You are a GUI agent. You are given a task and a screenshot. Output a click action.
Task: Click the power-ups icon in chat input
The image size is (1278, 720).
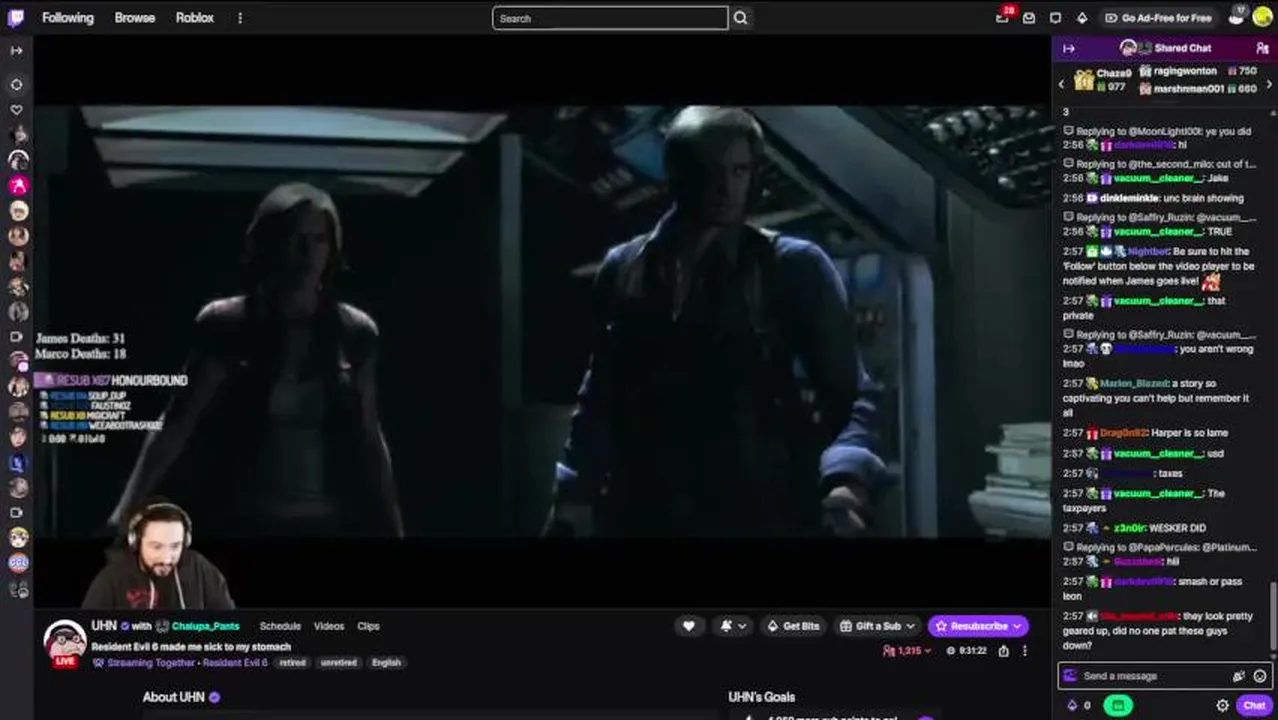(x=1238, y=676)
